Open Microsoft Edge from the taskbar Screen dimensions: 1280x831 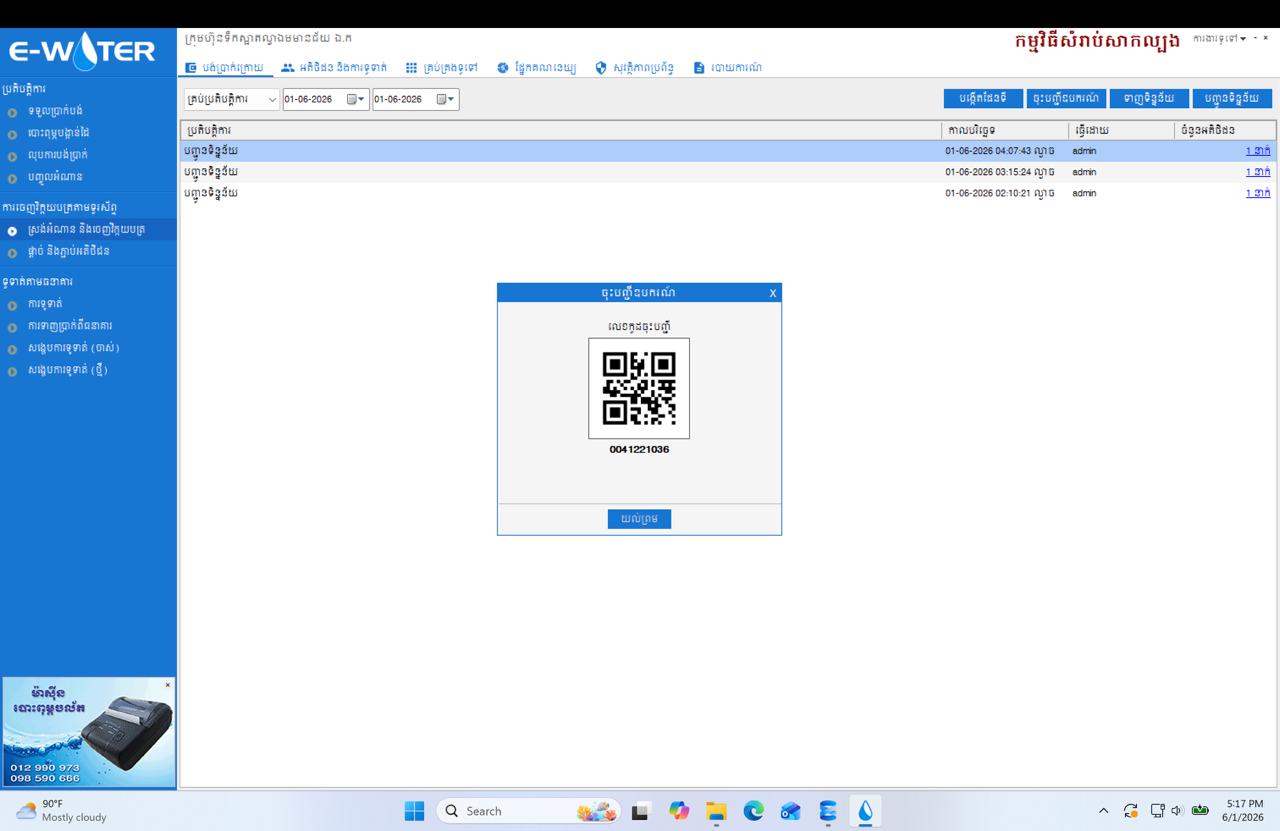coord(753,811)
